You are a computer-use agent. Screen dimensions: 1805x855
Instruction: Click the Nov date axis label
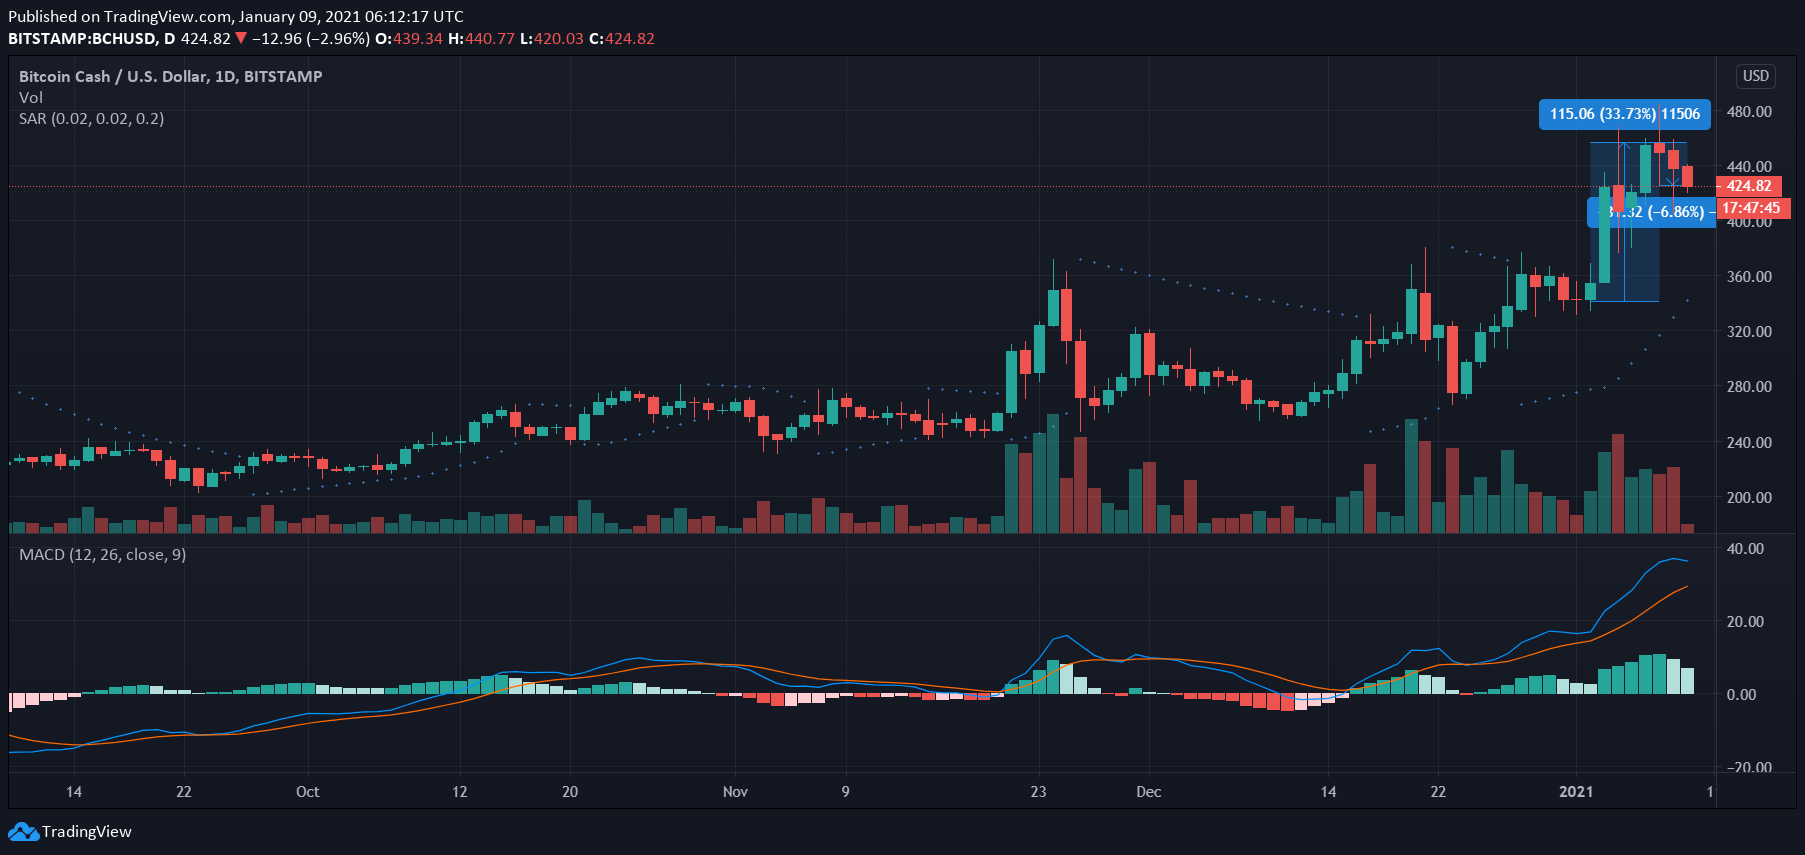(x=735, y=792)
